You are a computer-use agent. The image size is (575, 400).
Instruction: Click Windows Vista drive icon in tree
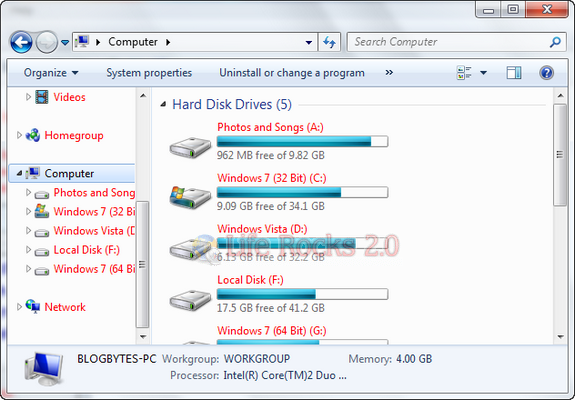[42, 232]
